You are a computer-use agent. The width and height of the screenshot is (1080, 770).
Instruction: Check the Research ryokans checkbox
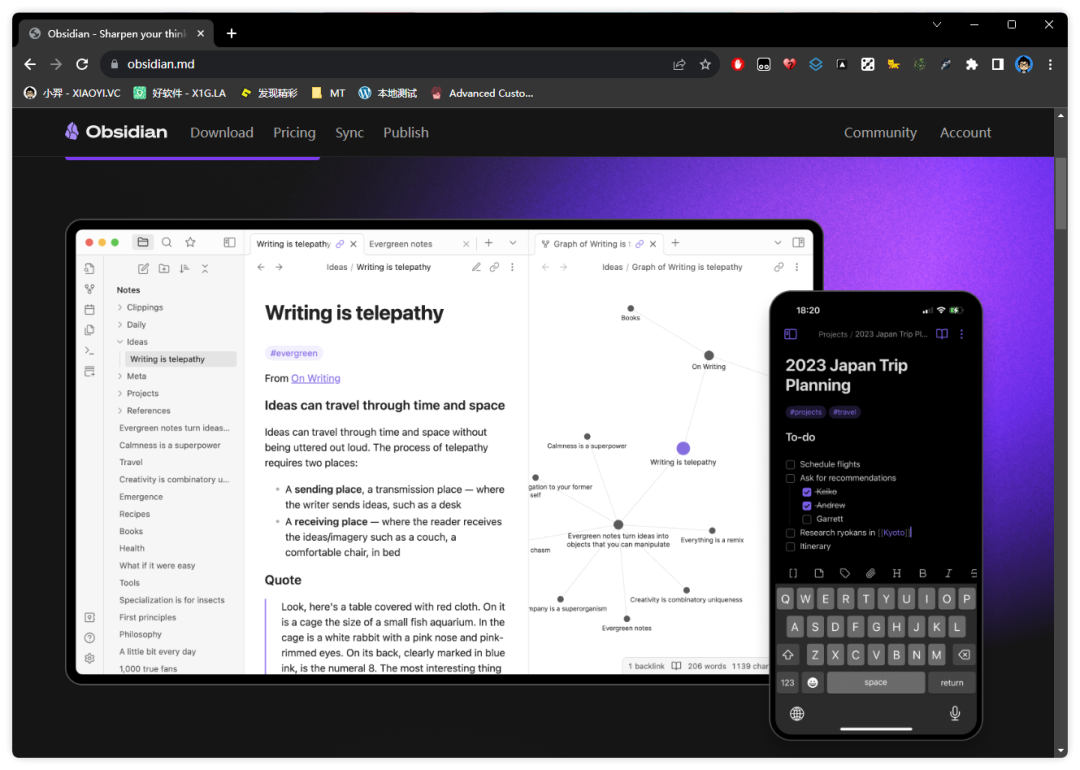coord(791,532)
